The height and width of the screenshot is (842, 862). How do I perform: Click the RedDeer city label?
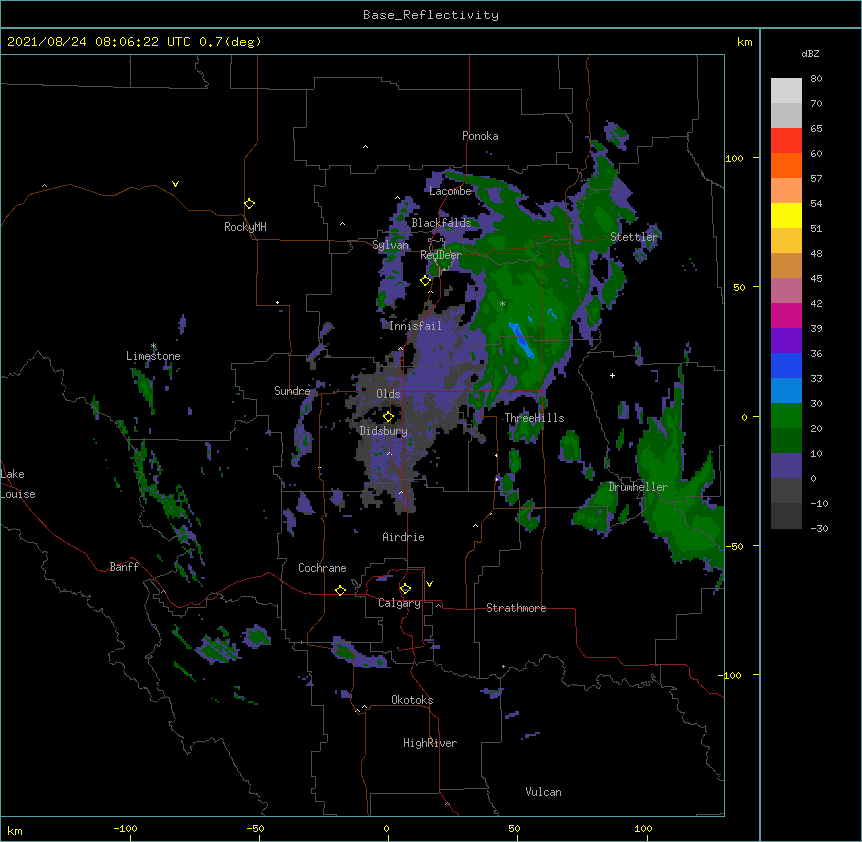tap(440, 255)
